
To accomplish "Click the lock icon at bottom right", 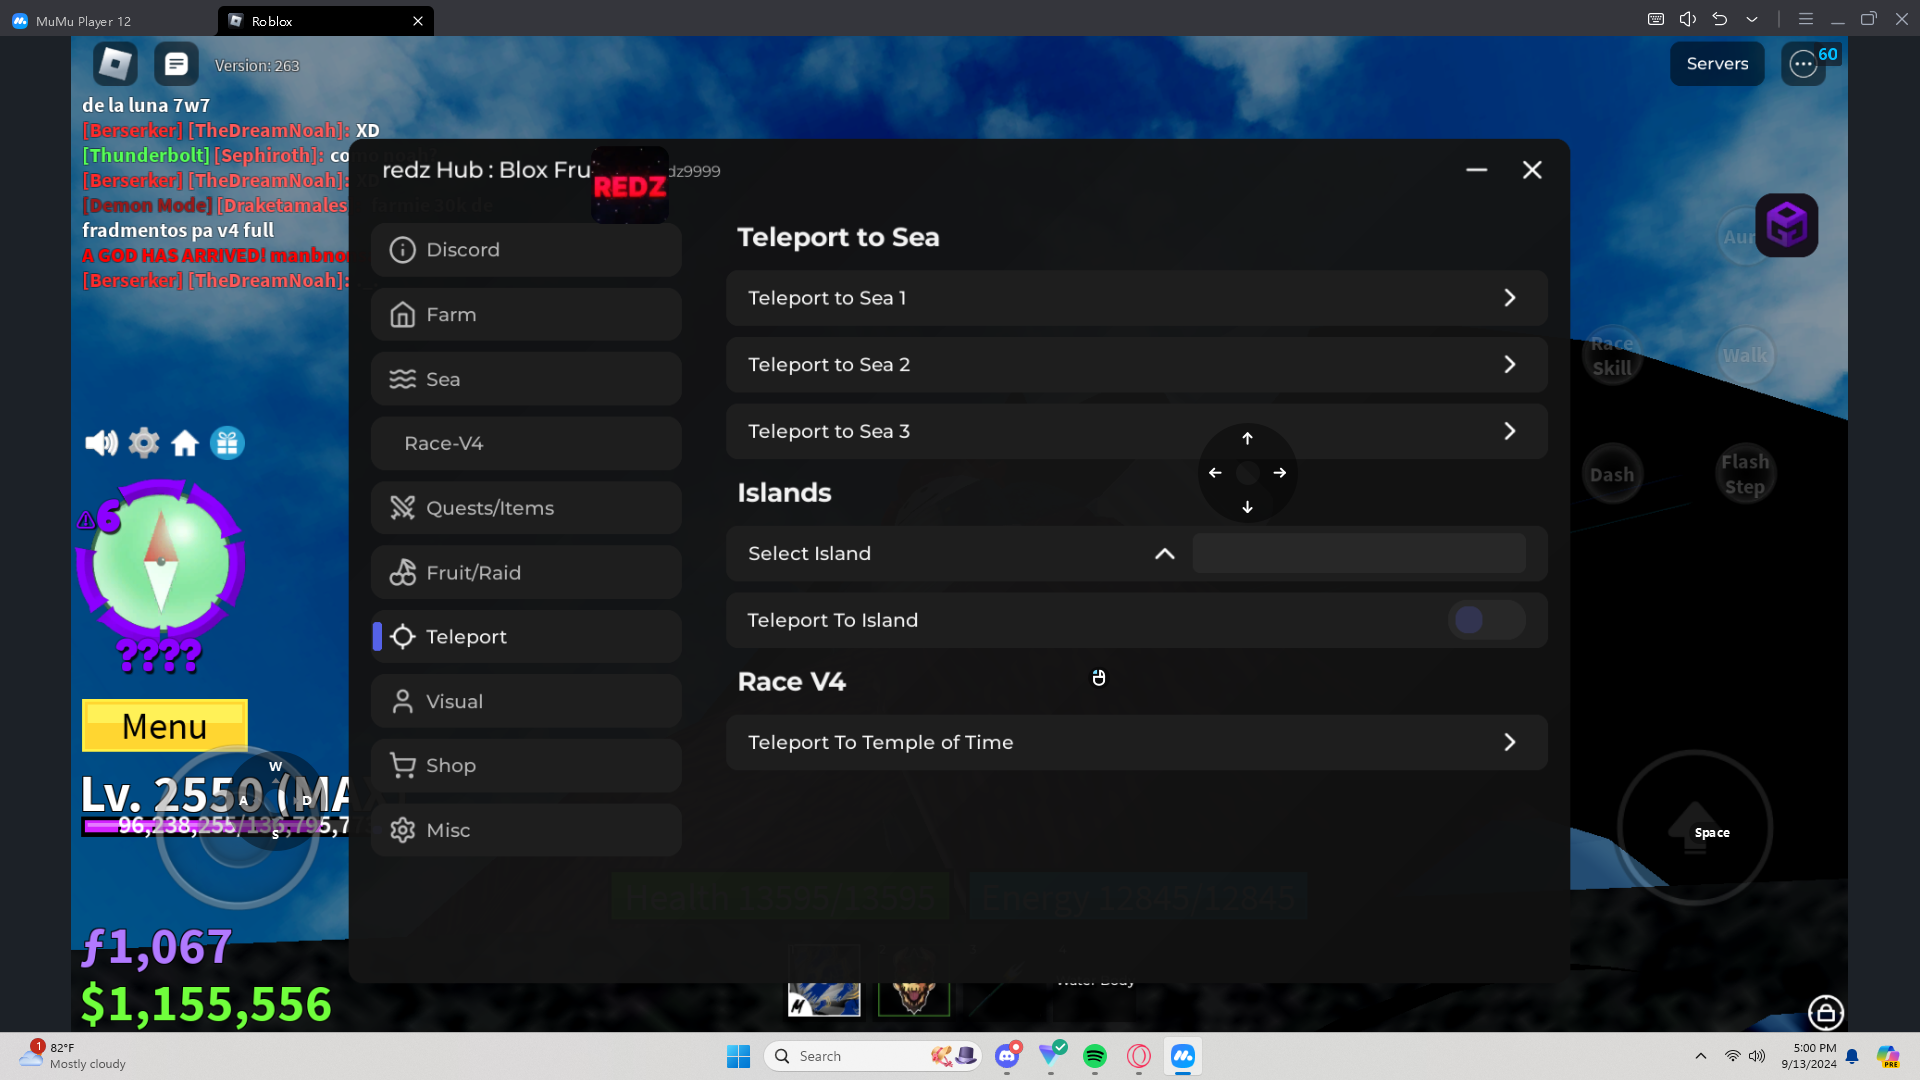I will pyautogui.click(x=1826, y=1012).
